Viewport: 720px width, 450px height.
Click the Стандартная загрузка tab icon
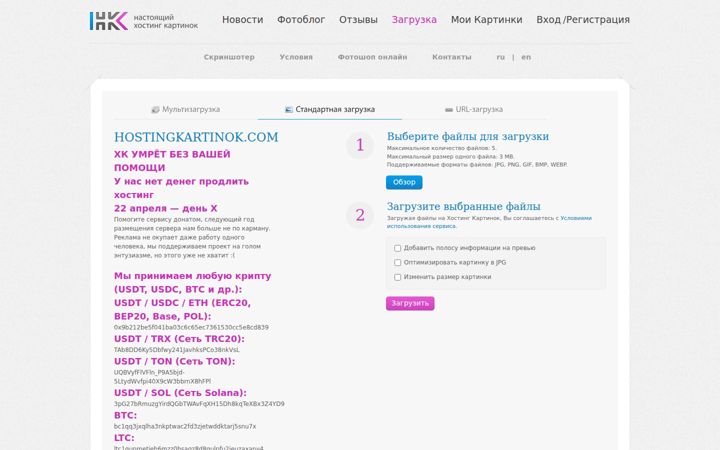289,110
